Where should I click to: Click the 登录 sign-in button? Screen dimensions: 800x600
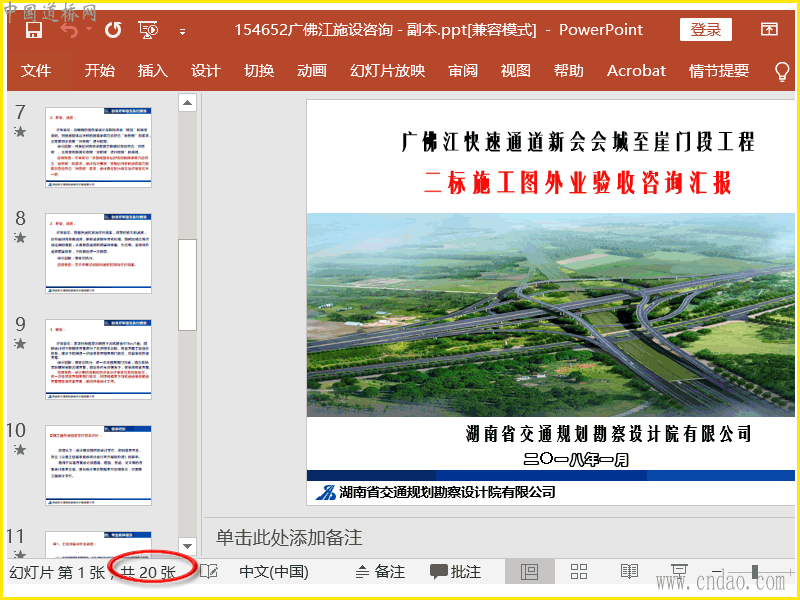tap(706, 30)
